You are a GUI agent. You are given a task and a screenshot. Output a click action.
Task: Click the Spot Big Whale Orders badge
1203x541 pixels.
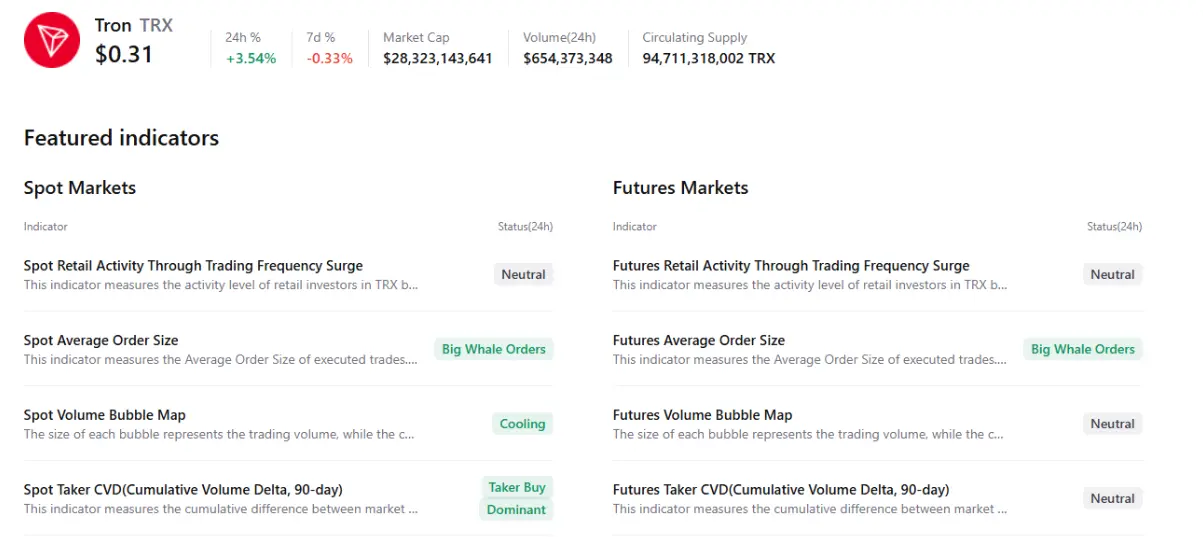pyautogui.click(x=494, y=349)
